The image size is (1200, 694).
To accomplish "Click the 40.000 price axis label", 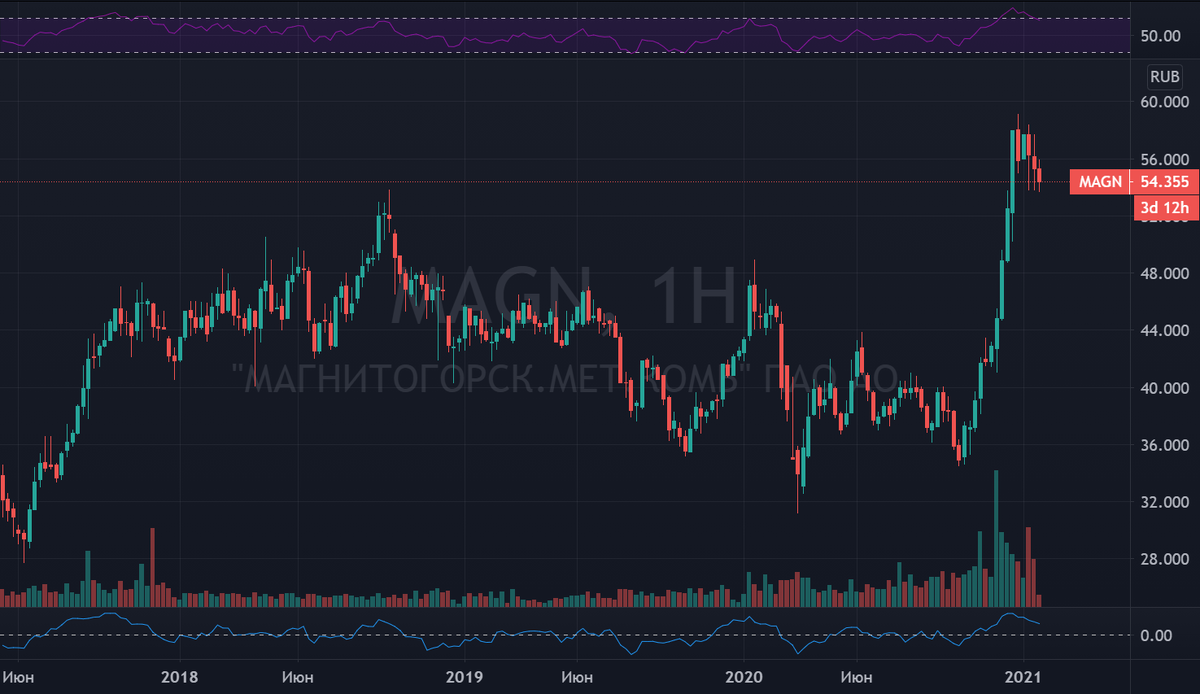I will 1165,388.
